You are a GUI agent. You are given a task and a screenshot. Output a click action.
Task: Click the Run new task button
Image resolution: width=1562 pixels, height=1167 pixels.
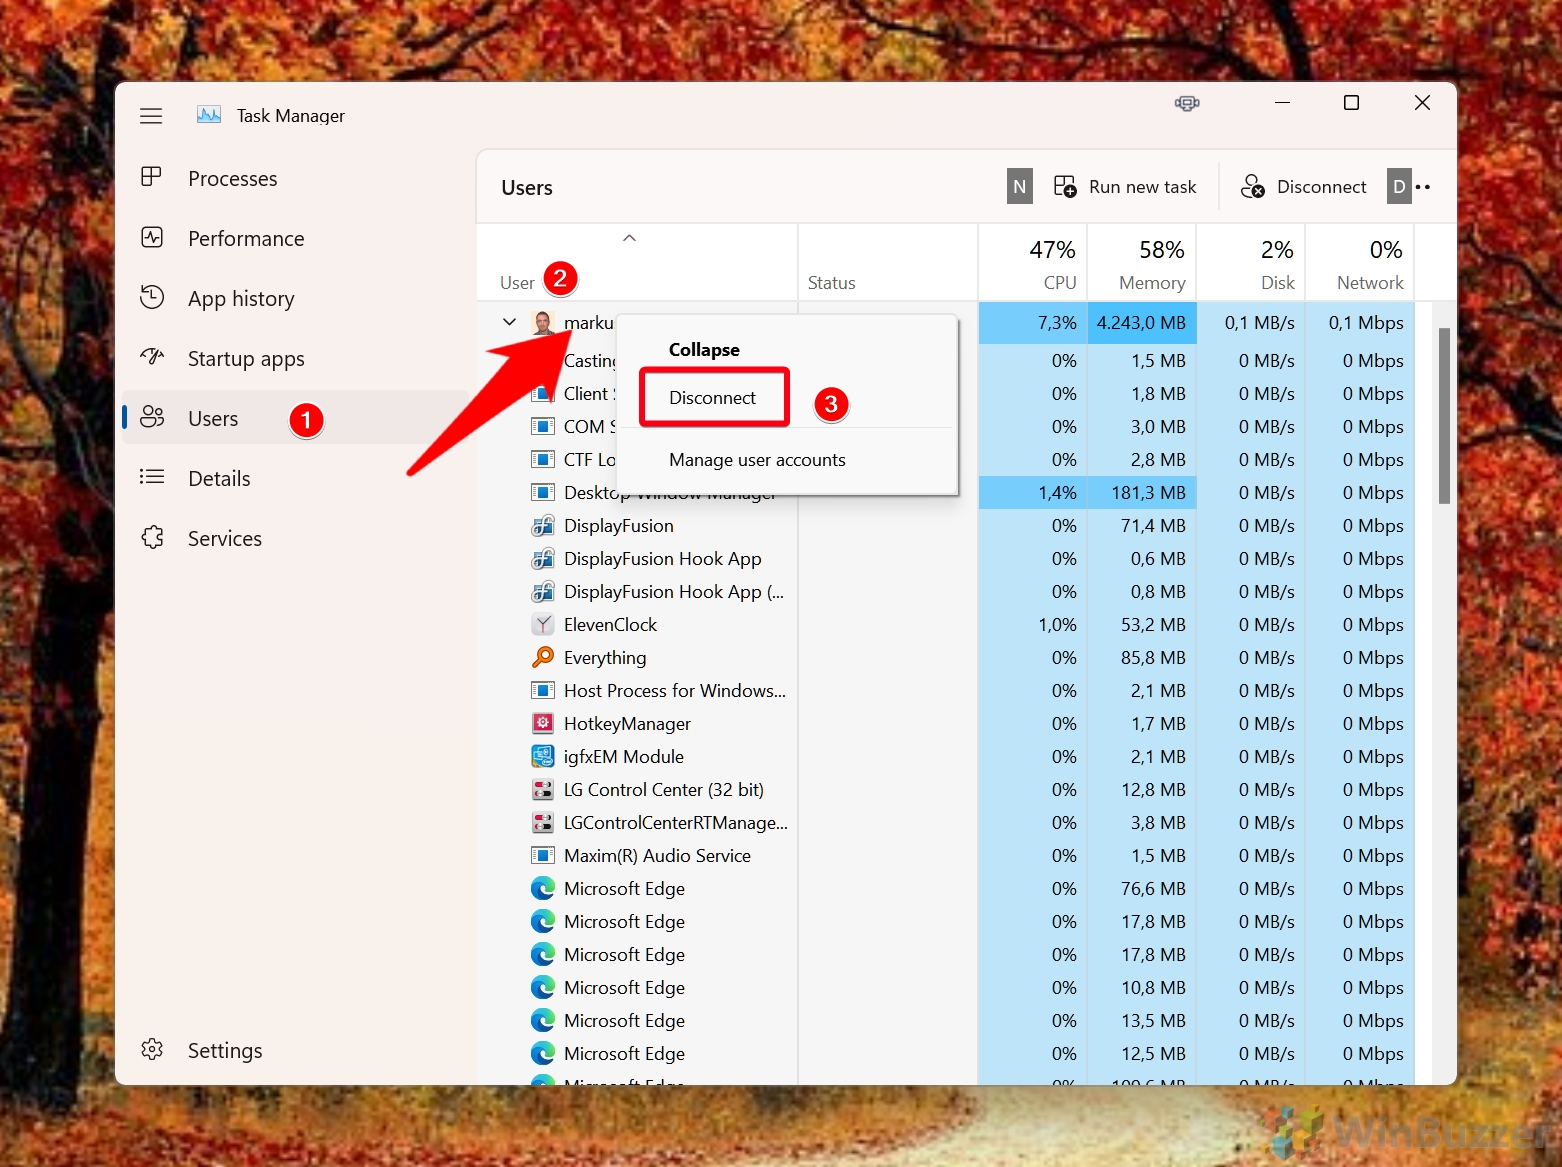1125,187
